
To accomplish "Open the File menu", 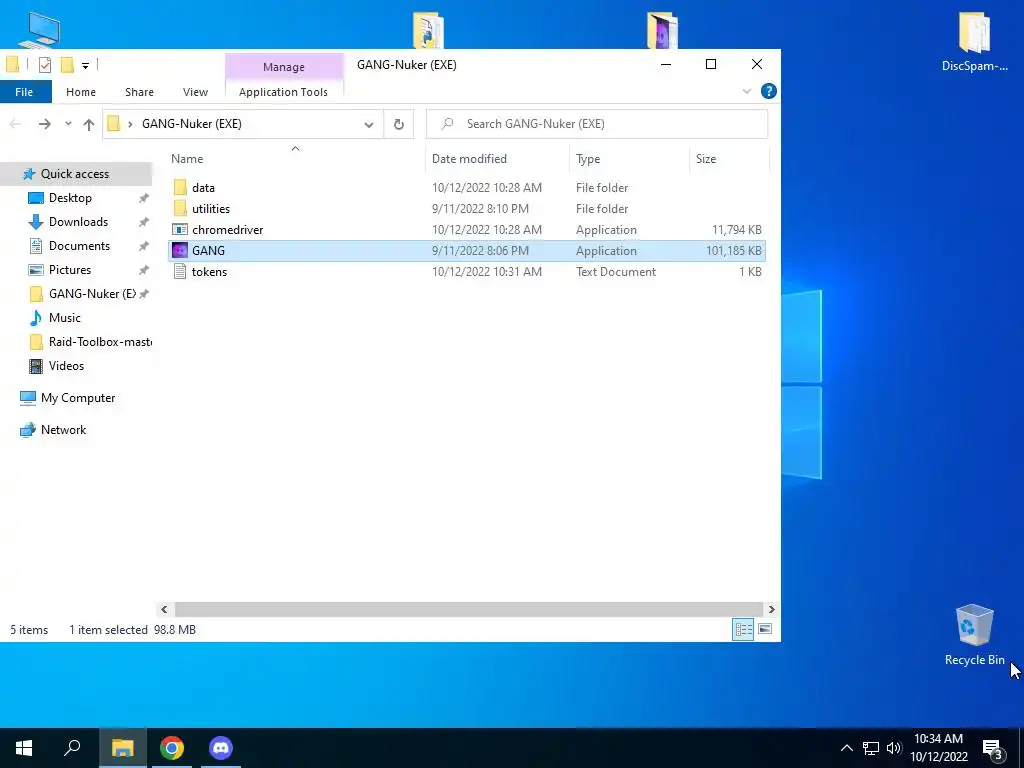I will pyautogui.click(x=25, y=92).
